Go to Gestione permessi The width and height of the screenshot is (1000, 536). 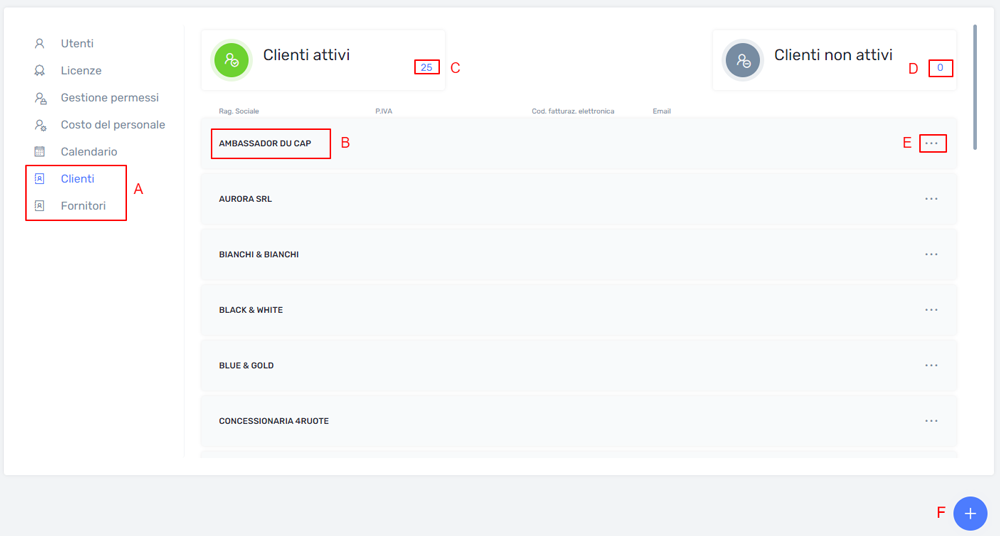tap(110, 98)
